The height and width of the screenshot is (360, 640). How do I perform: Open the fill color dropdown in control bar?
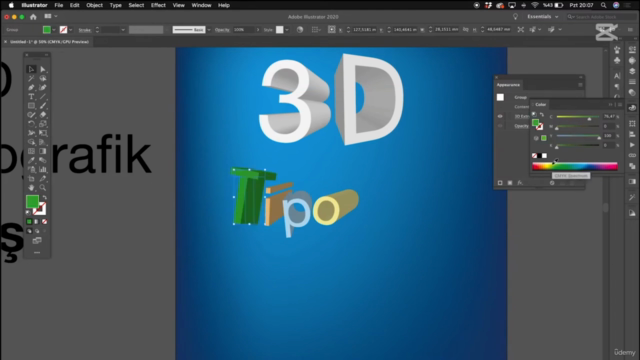pyautogui.click(x=54, y=30)
